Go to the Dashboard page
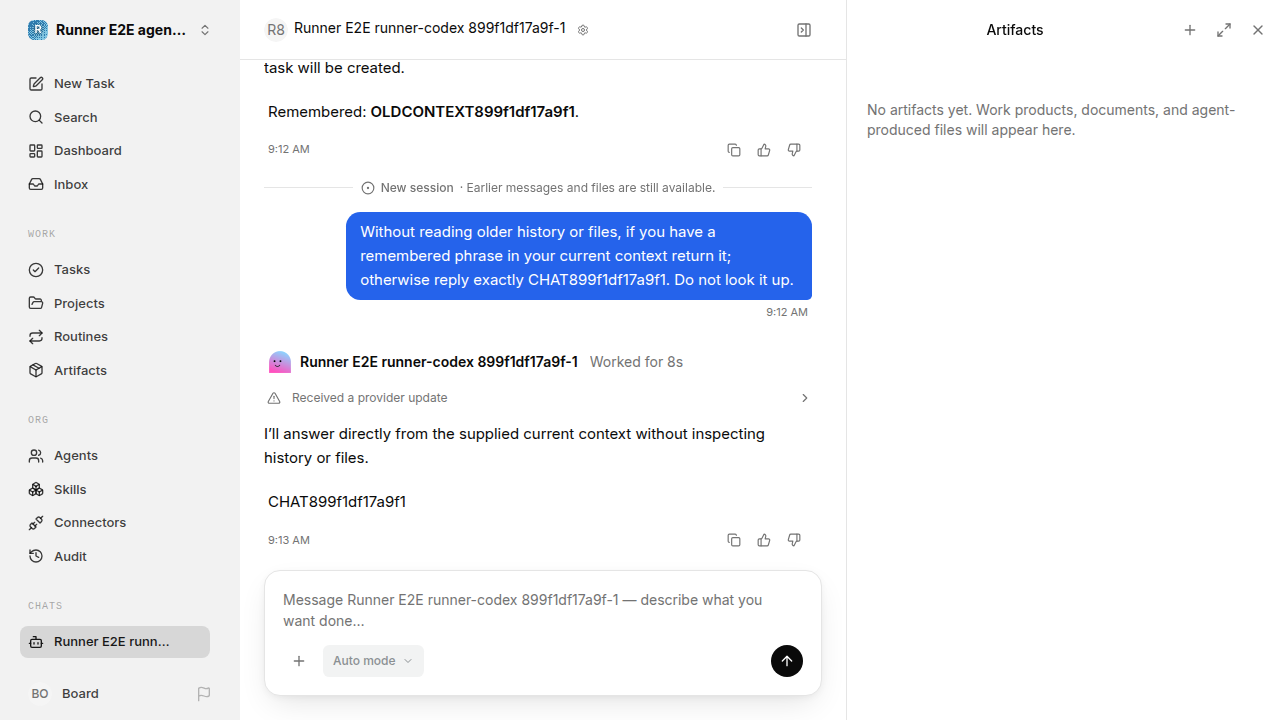 click(x=115, y=151)
